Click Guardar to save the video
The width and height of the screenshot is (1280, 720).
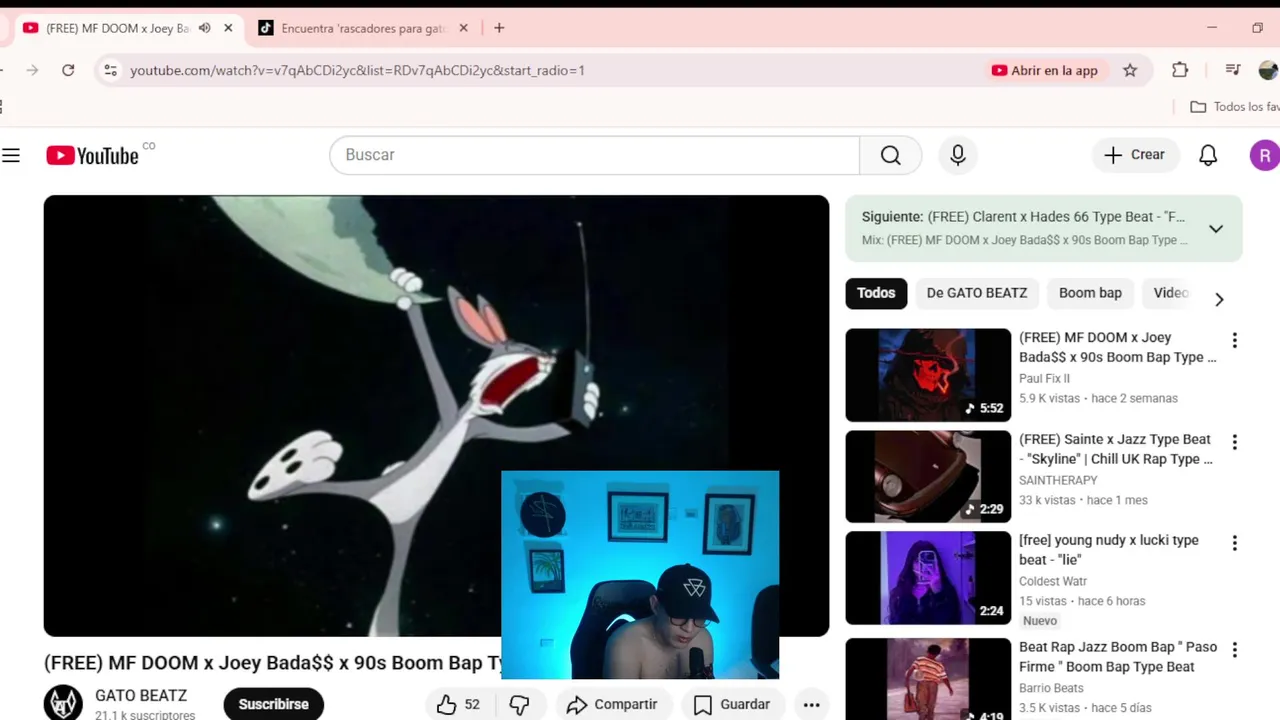tap(732, 704)
